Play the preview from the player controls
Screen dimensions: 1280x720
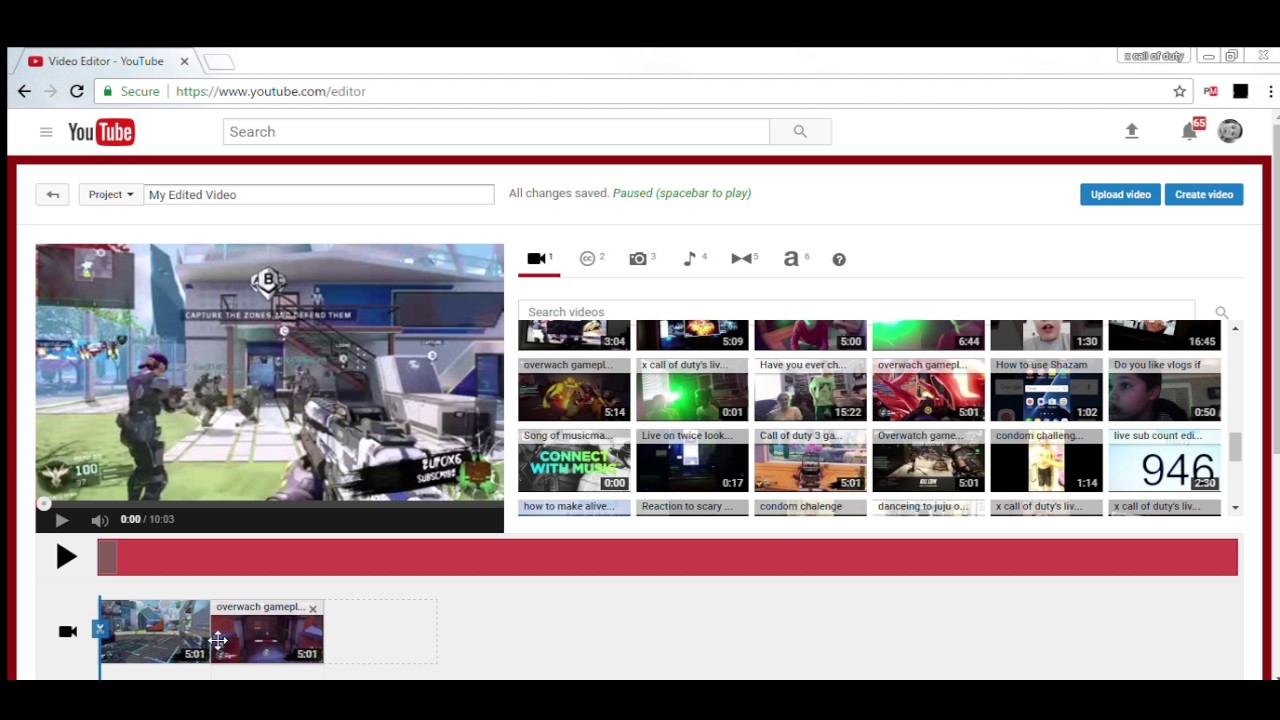click(61, 520)
